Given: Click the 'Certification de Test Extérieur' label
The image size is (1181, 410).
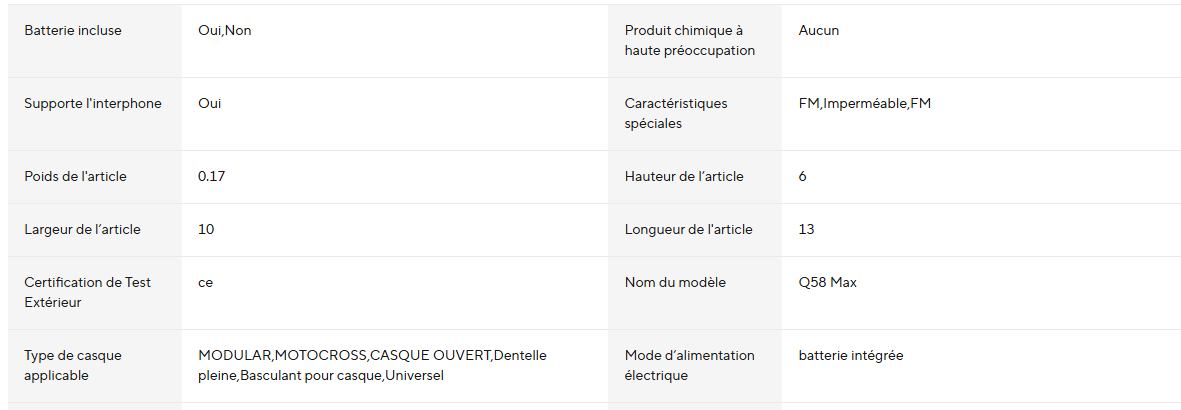Looking at the screenshot, I should [x=88, y=293].
